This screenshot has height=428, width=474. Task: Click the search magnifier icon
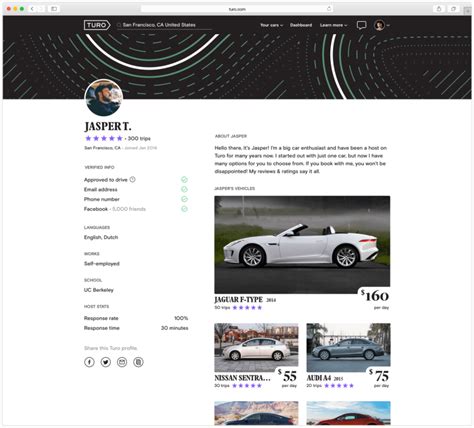(119, 25)
